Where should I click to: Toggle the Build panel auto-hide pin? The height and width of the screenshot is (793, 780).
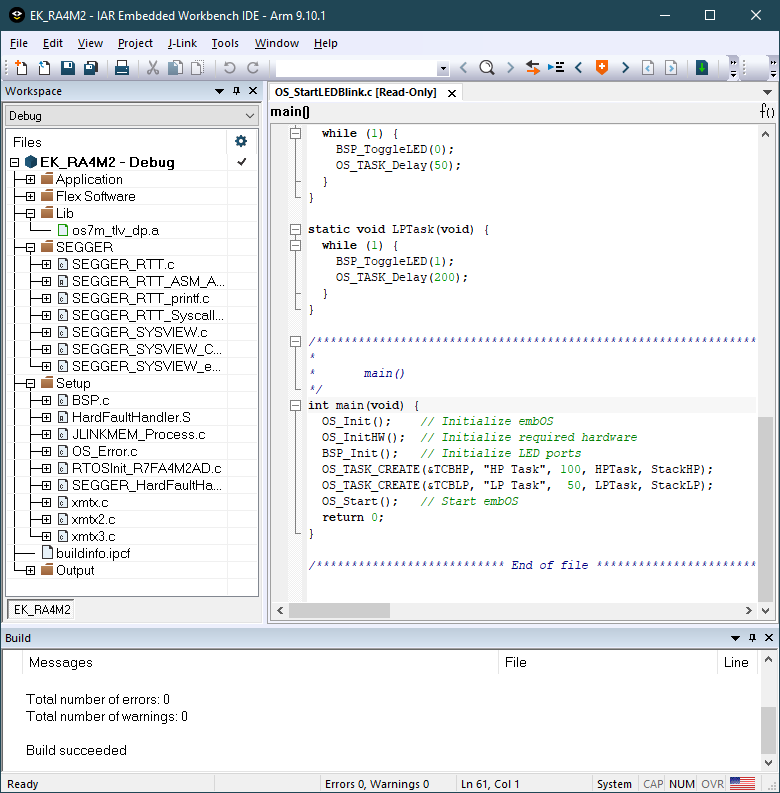click(x=751, y=638)
